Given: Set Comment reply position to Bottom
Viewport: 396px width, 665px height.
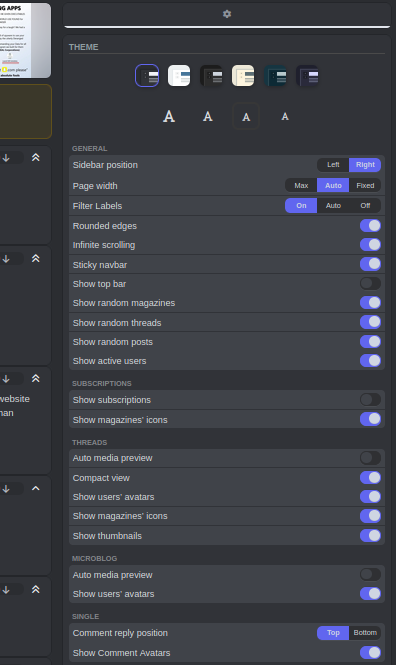Looking at the screenshot, I should [365, 633].
